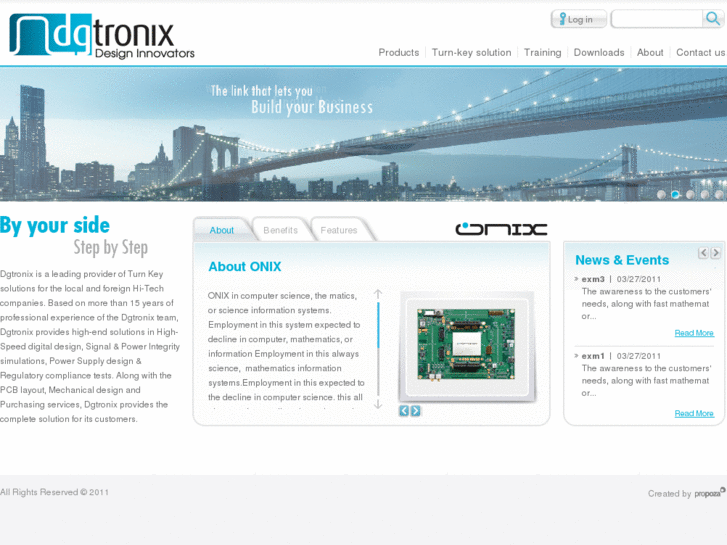Show next ONIX board image
Screen dimensions: 727x545
415,410
